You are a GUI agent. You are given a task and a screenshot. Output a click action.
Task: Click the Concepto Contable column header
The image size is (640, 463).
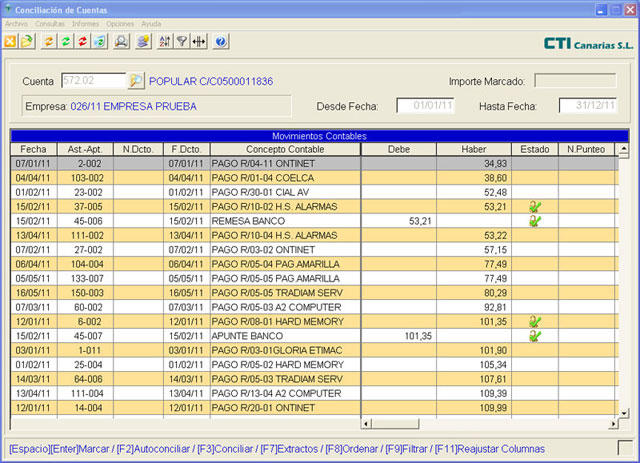click(x=284, y=149)
